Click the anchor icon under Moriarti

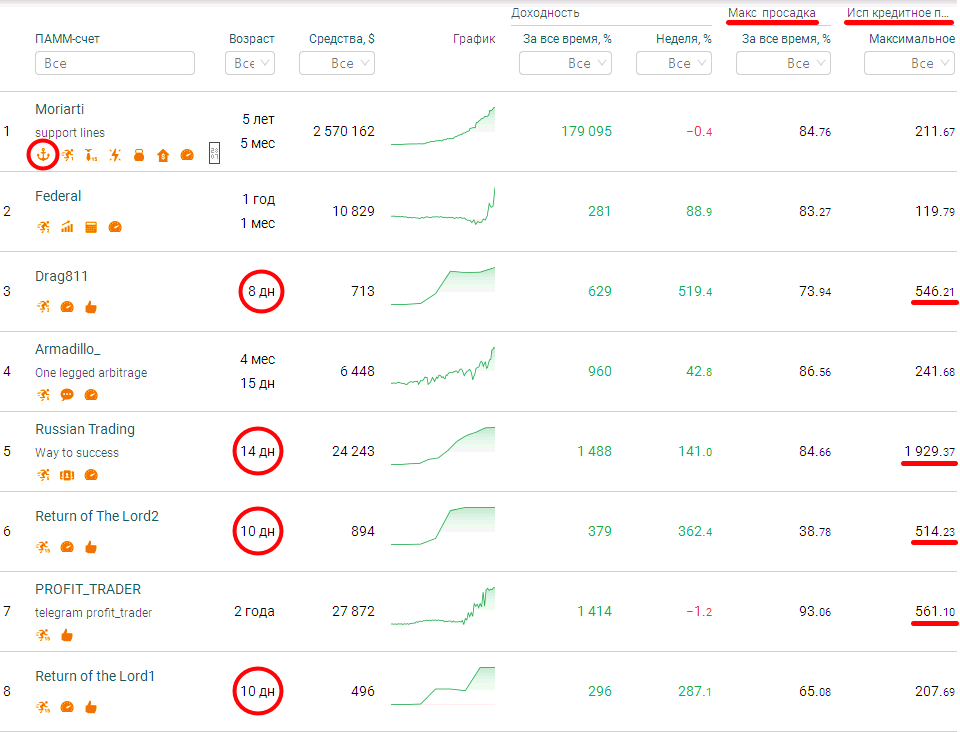coord(43,155)
